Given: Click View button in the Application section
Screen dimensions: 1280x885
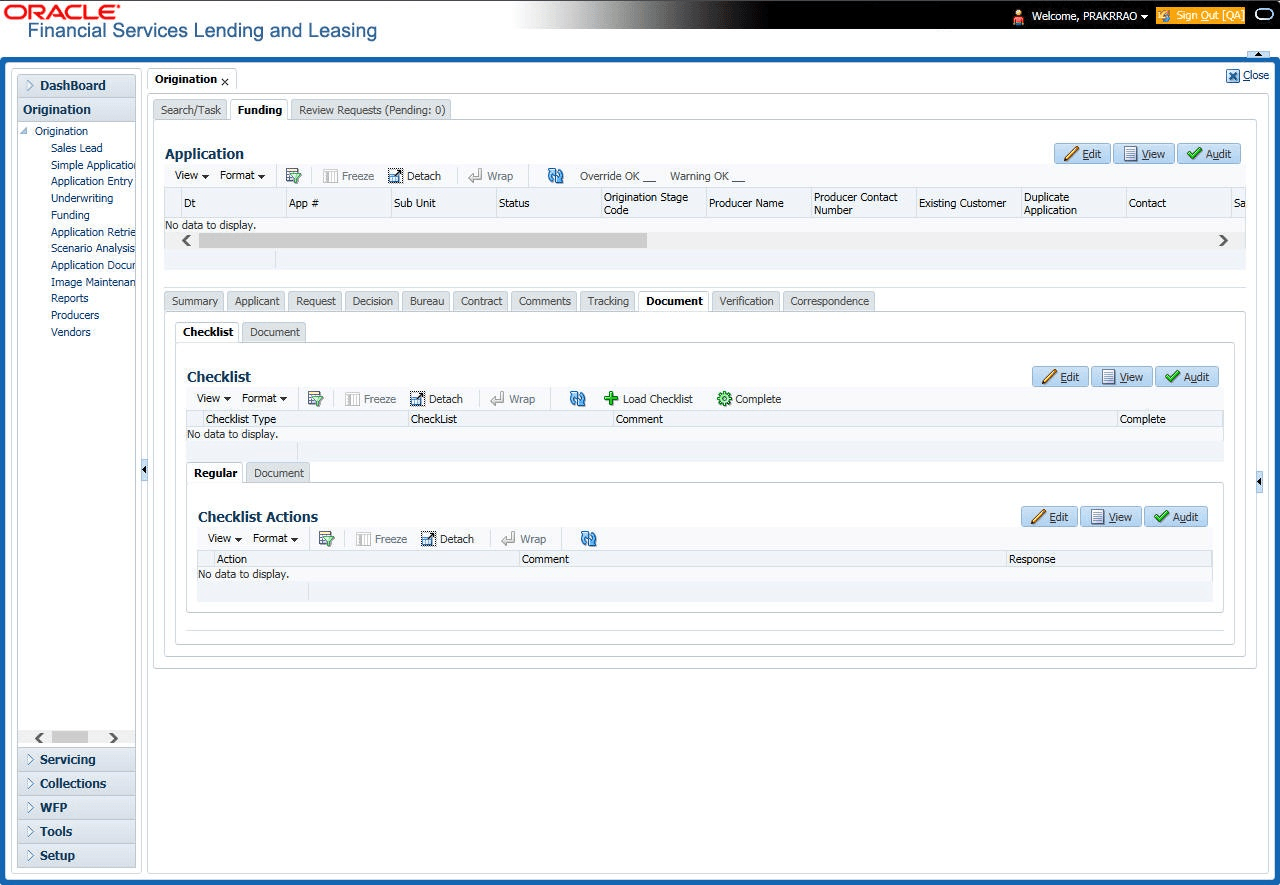Looking at the screenshot, I should pos(1144,154).
